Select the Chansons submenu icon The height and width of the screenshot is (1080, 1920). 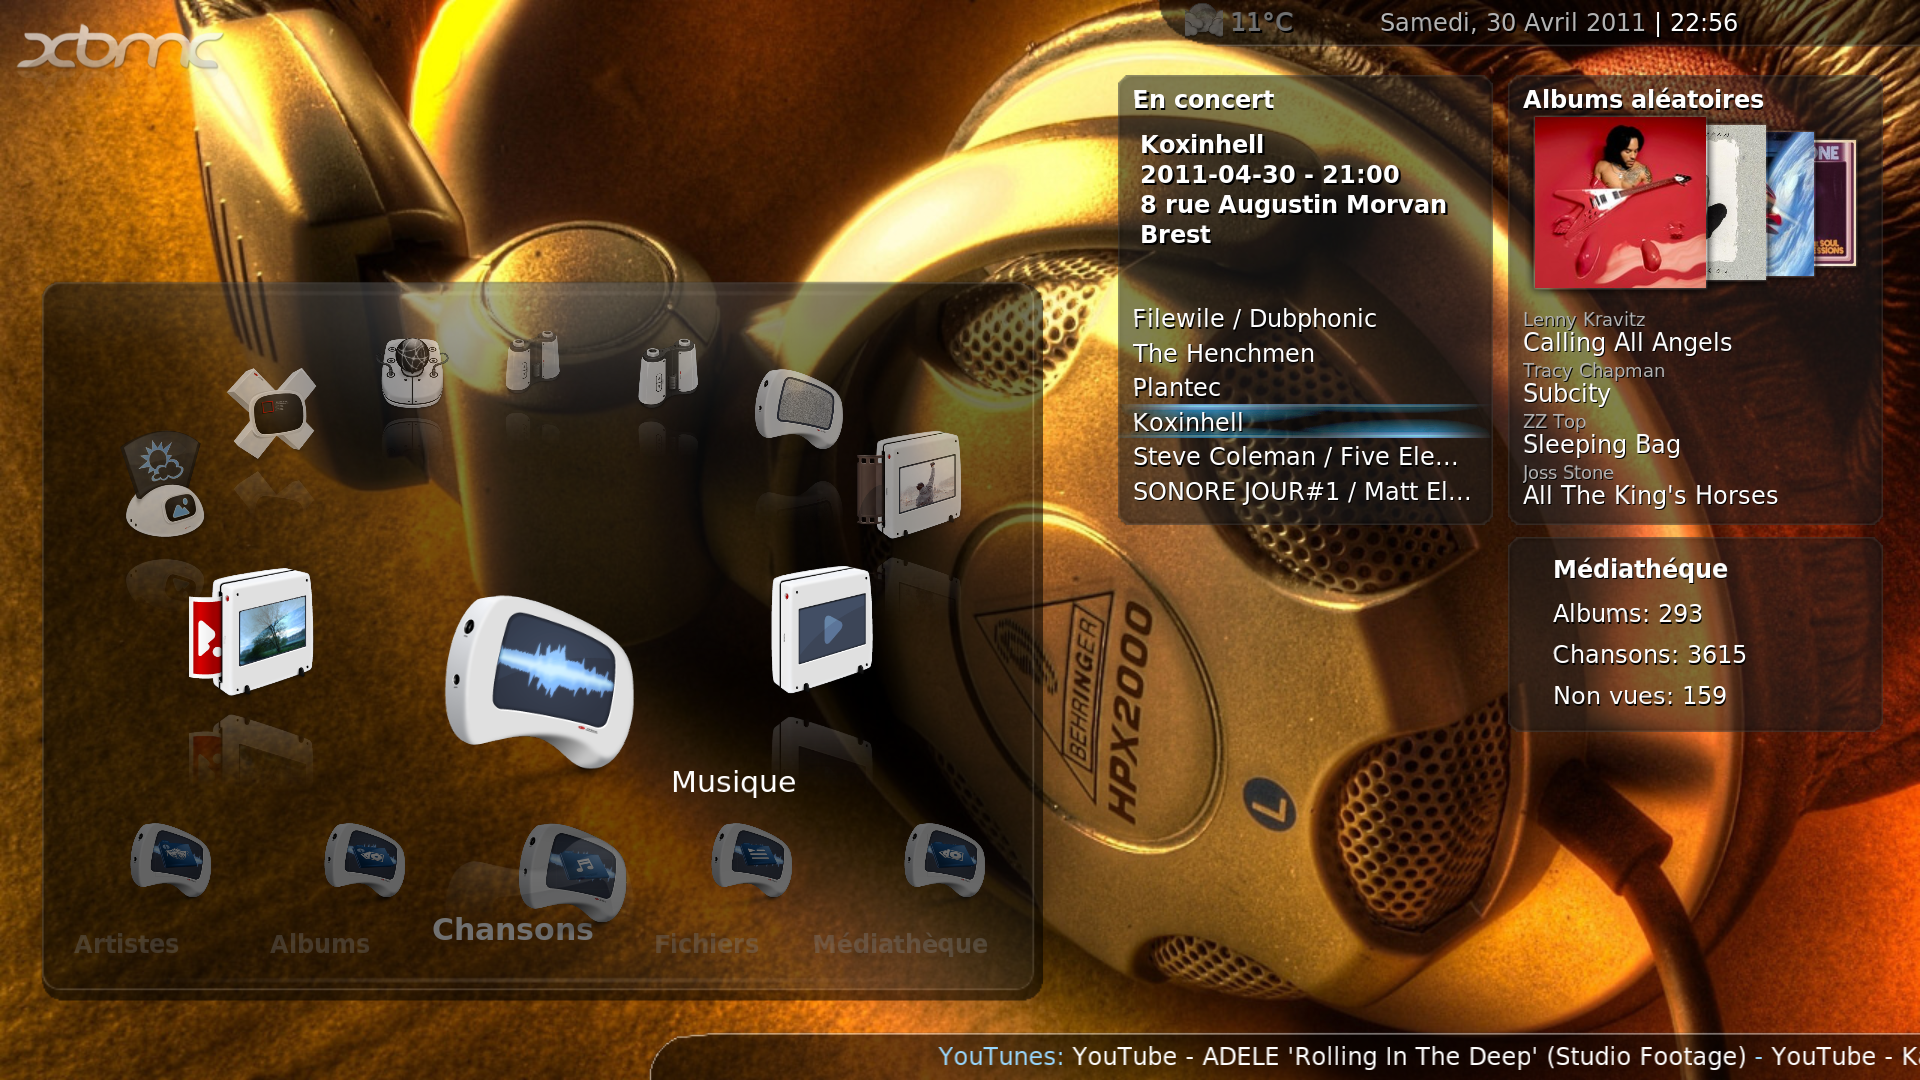pos(572,872)
